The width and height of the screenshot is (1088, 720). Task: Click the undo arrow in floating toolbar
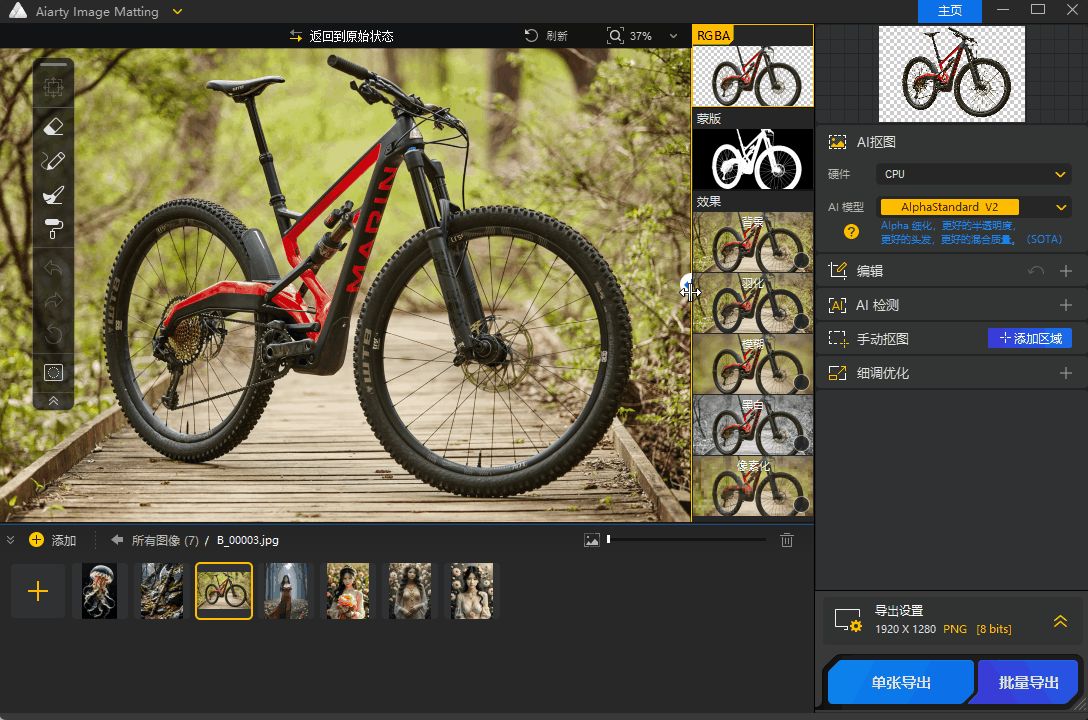pos(53,268)
